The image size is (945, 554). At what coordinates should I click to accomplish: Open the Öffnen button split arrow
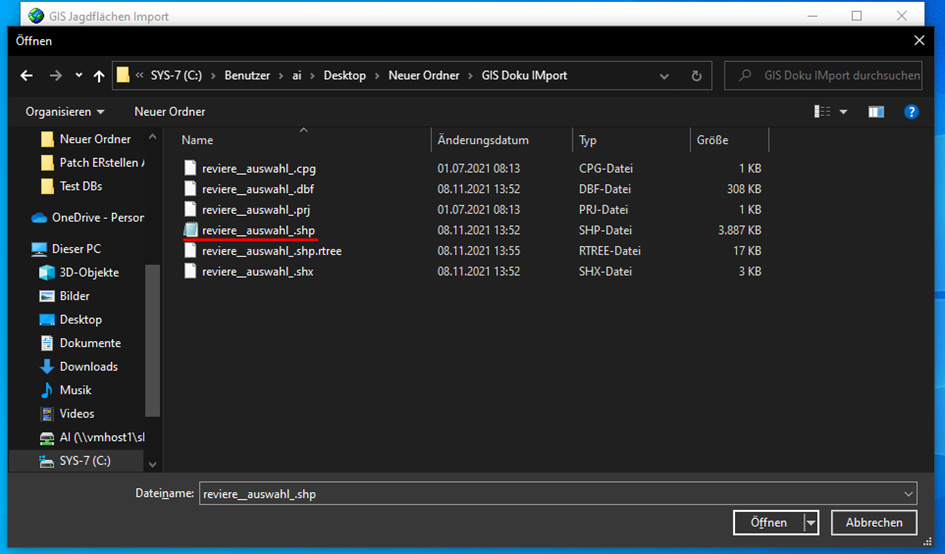(811, 523)
